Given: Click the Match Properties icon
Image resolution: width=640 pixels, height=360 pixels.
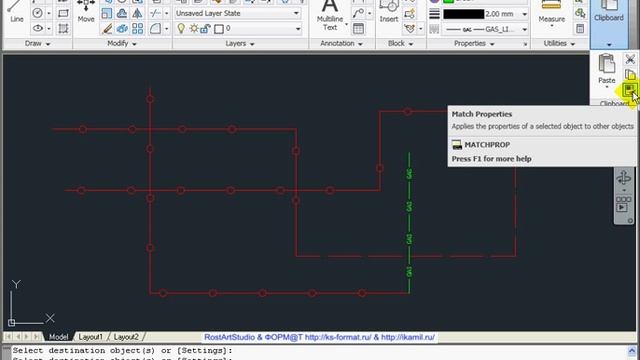Looking at the screenshot, I should (x=629, y=89).
